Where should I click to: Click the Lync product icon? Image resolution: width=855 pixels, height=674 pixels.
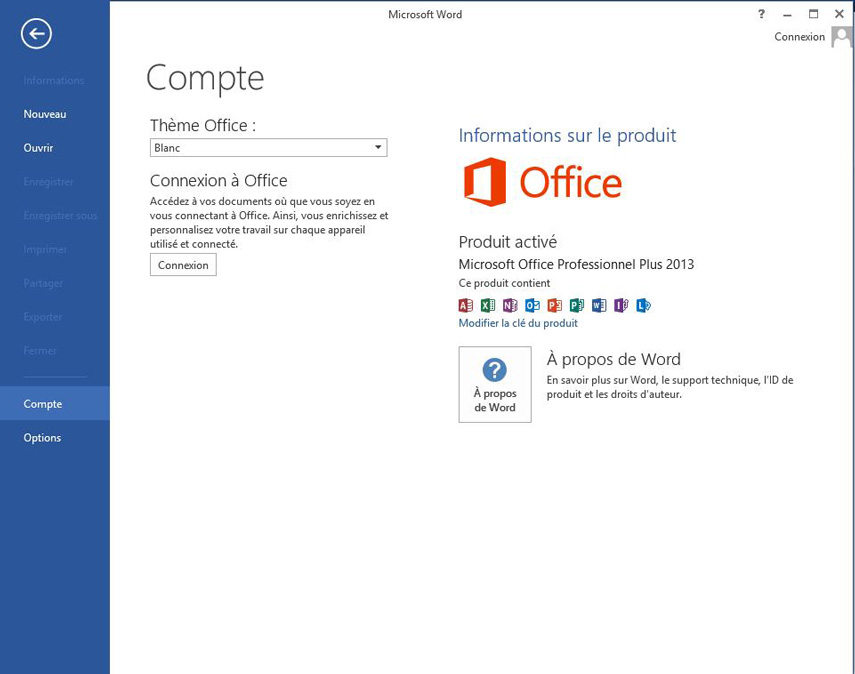(643, 305)
